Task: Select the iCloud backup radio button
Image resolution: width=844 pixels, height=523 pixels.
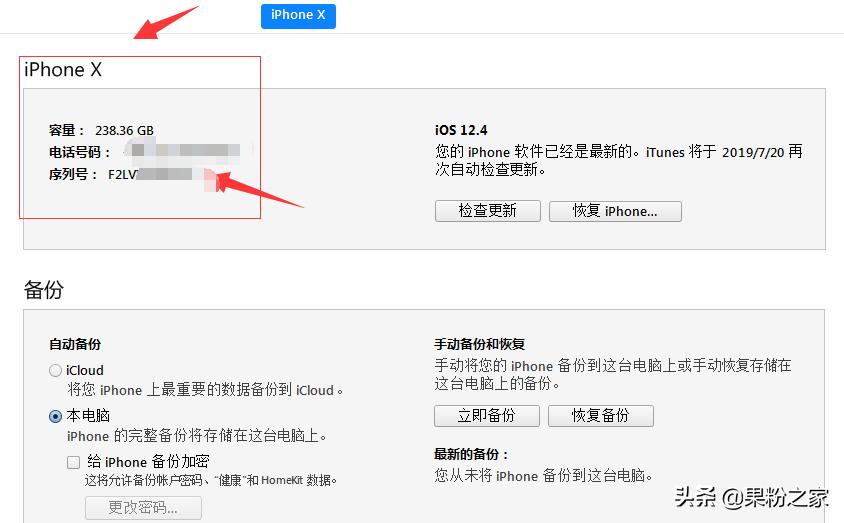Action: 55,371
